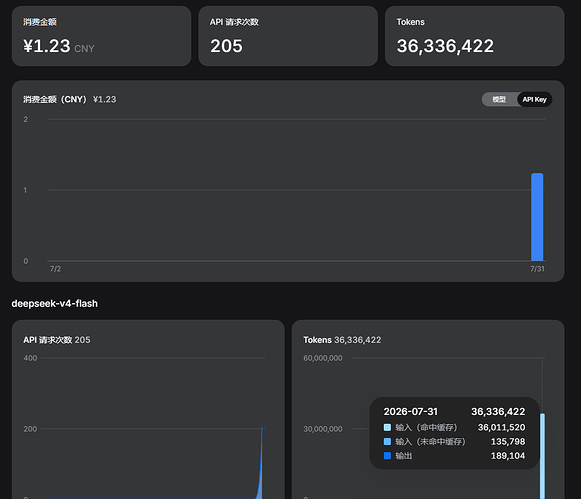Click the light-blue 输入（命中缓存）legend swatch
The width and height of the screenshot is (581, 499).
[x=387, y=428]
